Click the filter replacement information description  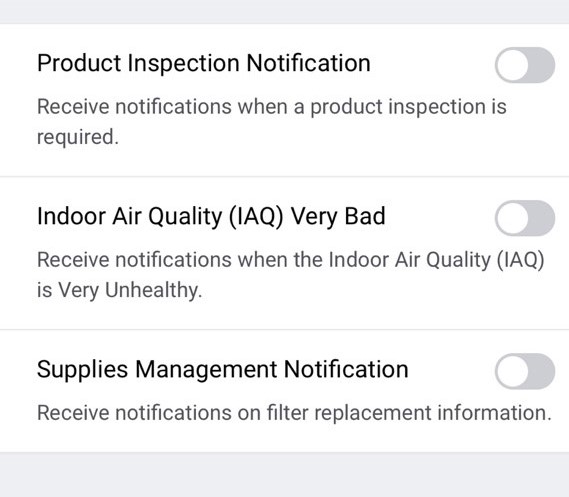click(294, 413)
